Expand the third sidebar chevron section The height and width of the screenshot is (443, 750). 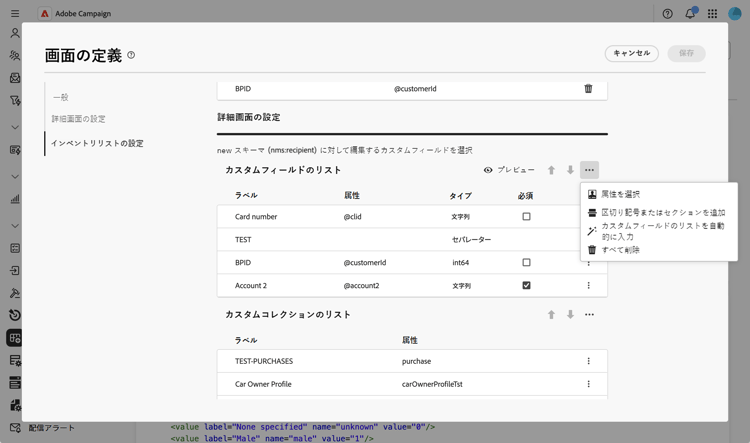(15, 226)
